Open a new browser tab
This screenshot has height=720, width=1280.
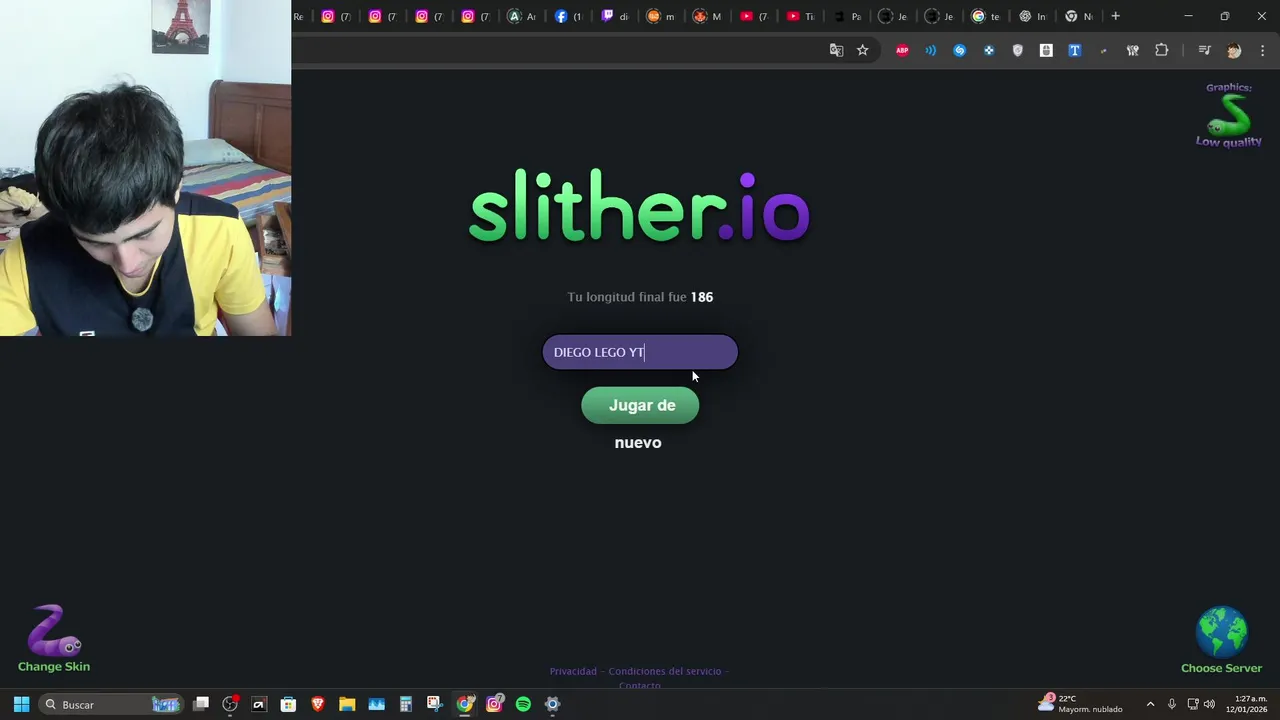(x=1115, y=16)
